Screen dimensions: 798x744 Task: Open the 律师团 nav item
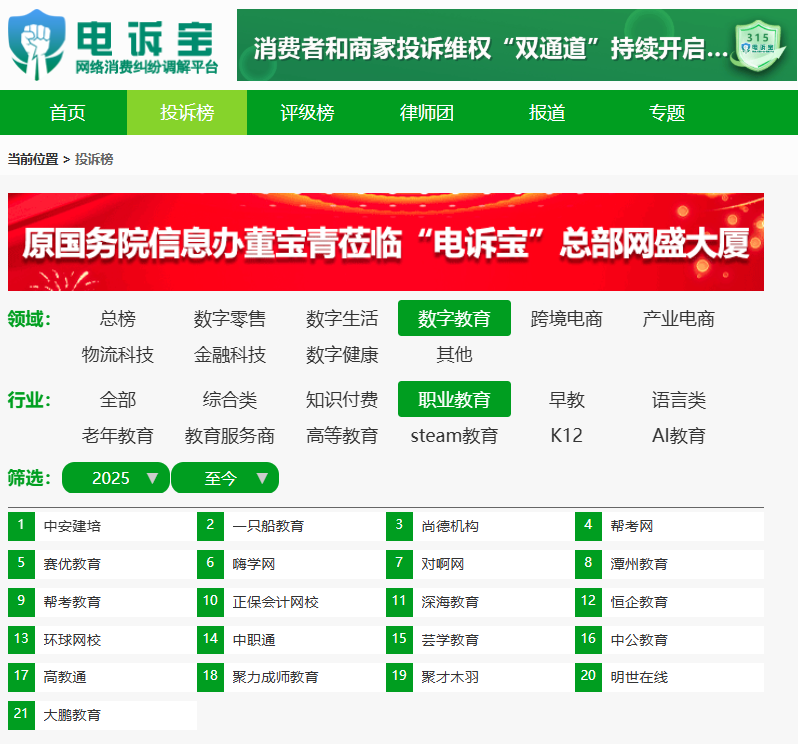[x=426, y=112]
